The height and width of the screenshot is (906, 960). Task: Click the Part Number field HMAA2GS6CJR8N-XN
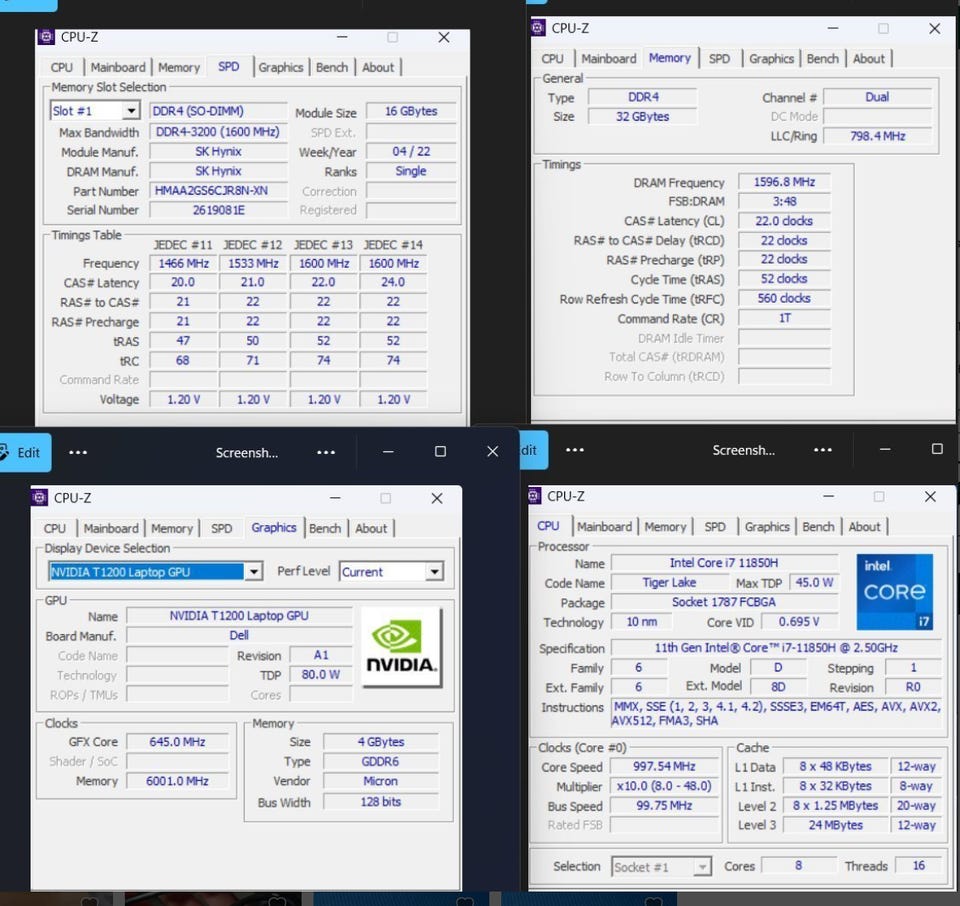point(219,191)
